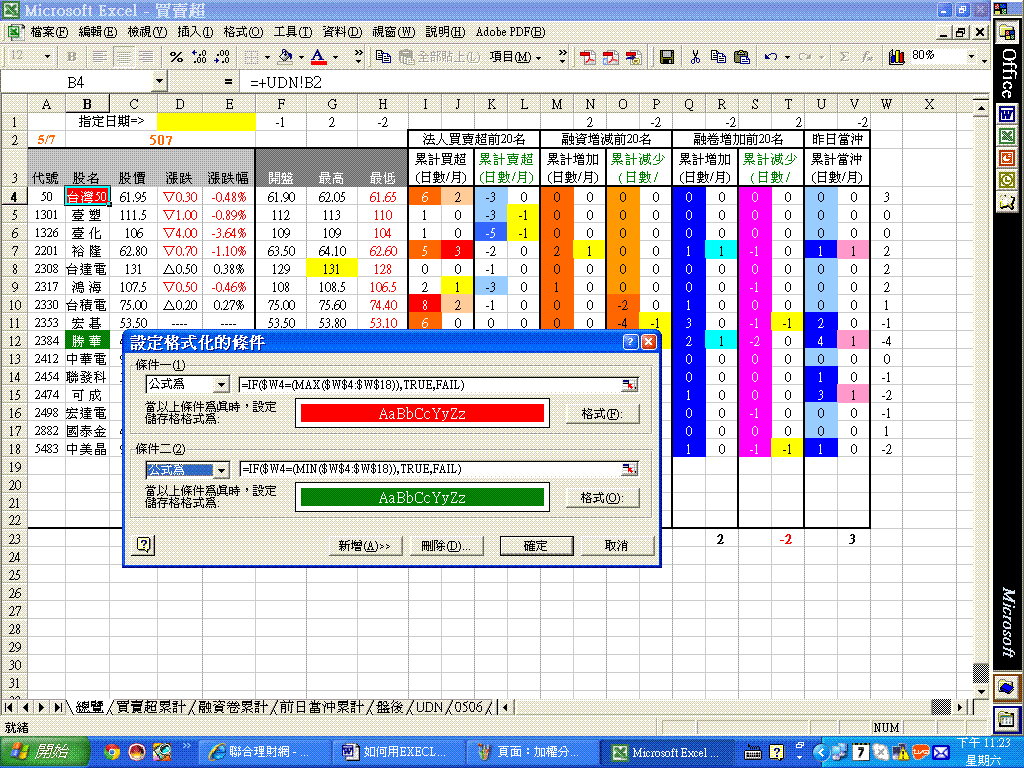Toggle center alignment button
The height and width of the screenshot is (768, 1024).
point(123,57)
